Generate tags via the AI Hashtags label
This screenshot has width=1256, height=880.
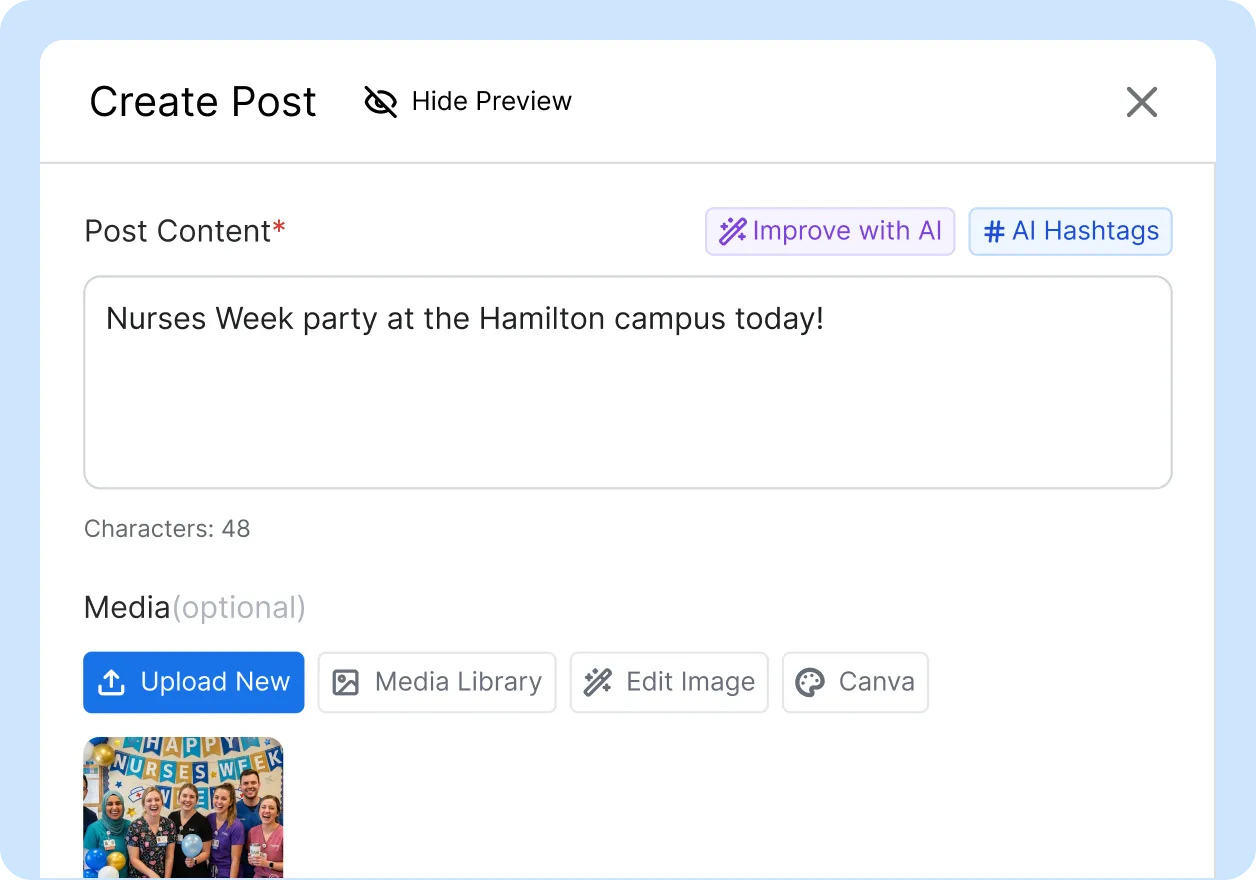pos(1085,232)
